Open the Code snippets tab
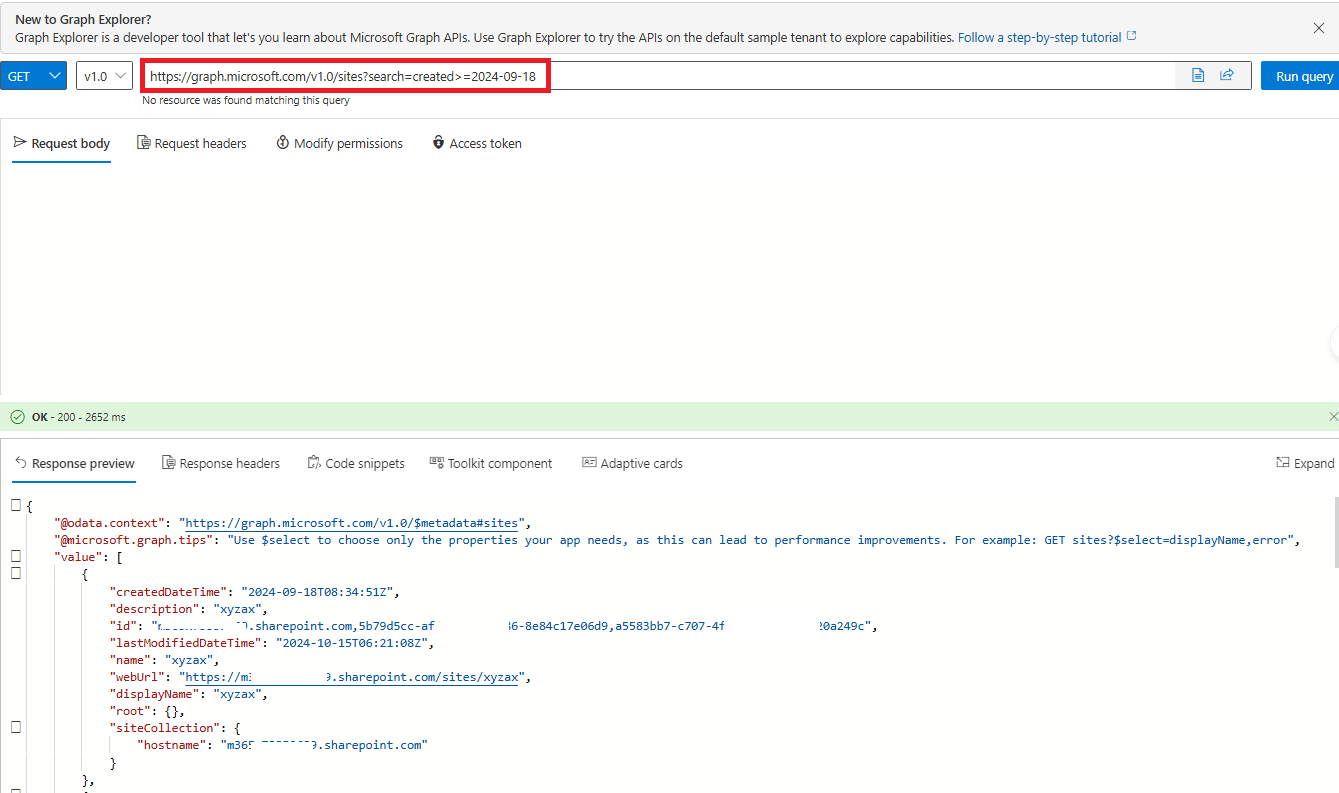 tap(356, 463)
